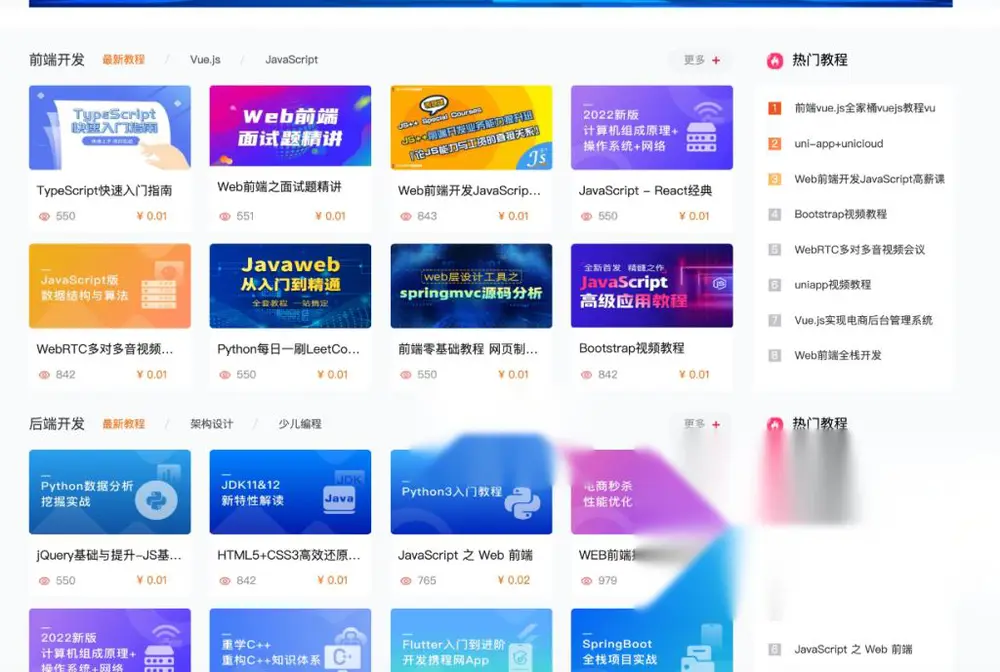
Task: Click the card title Bootstrap视频教程
Action: click(x=631, y=348)
